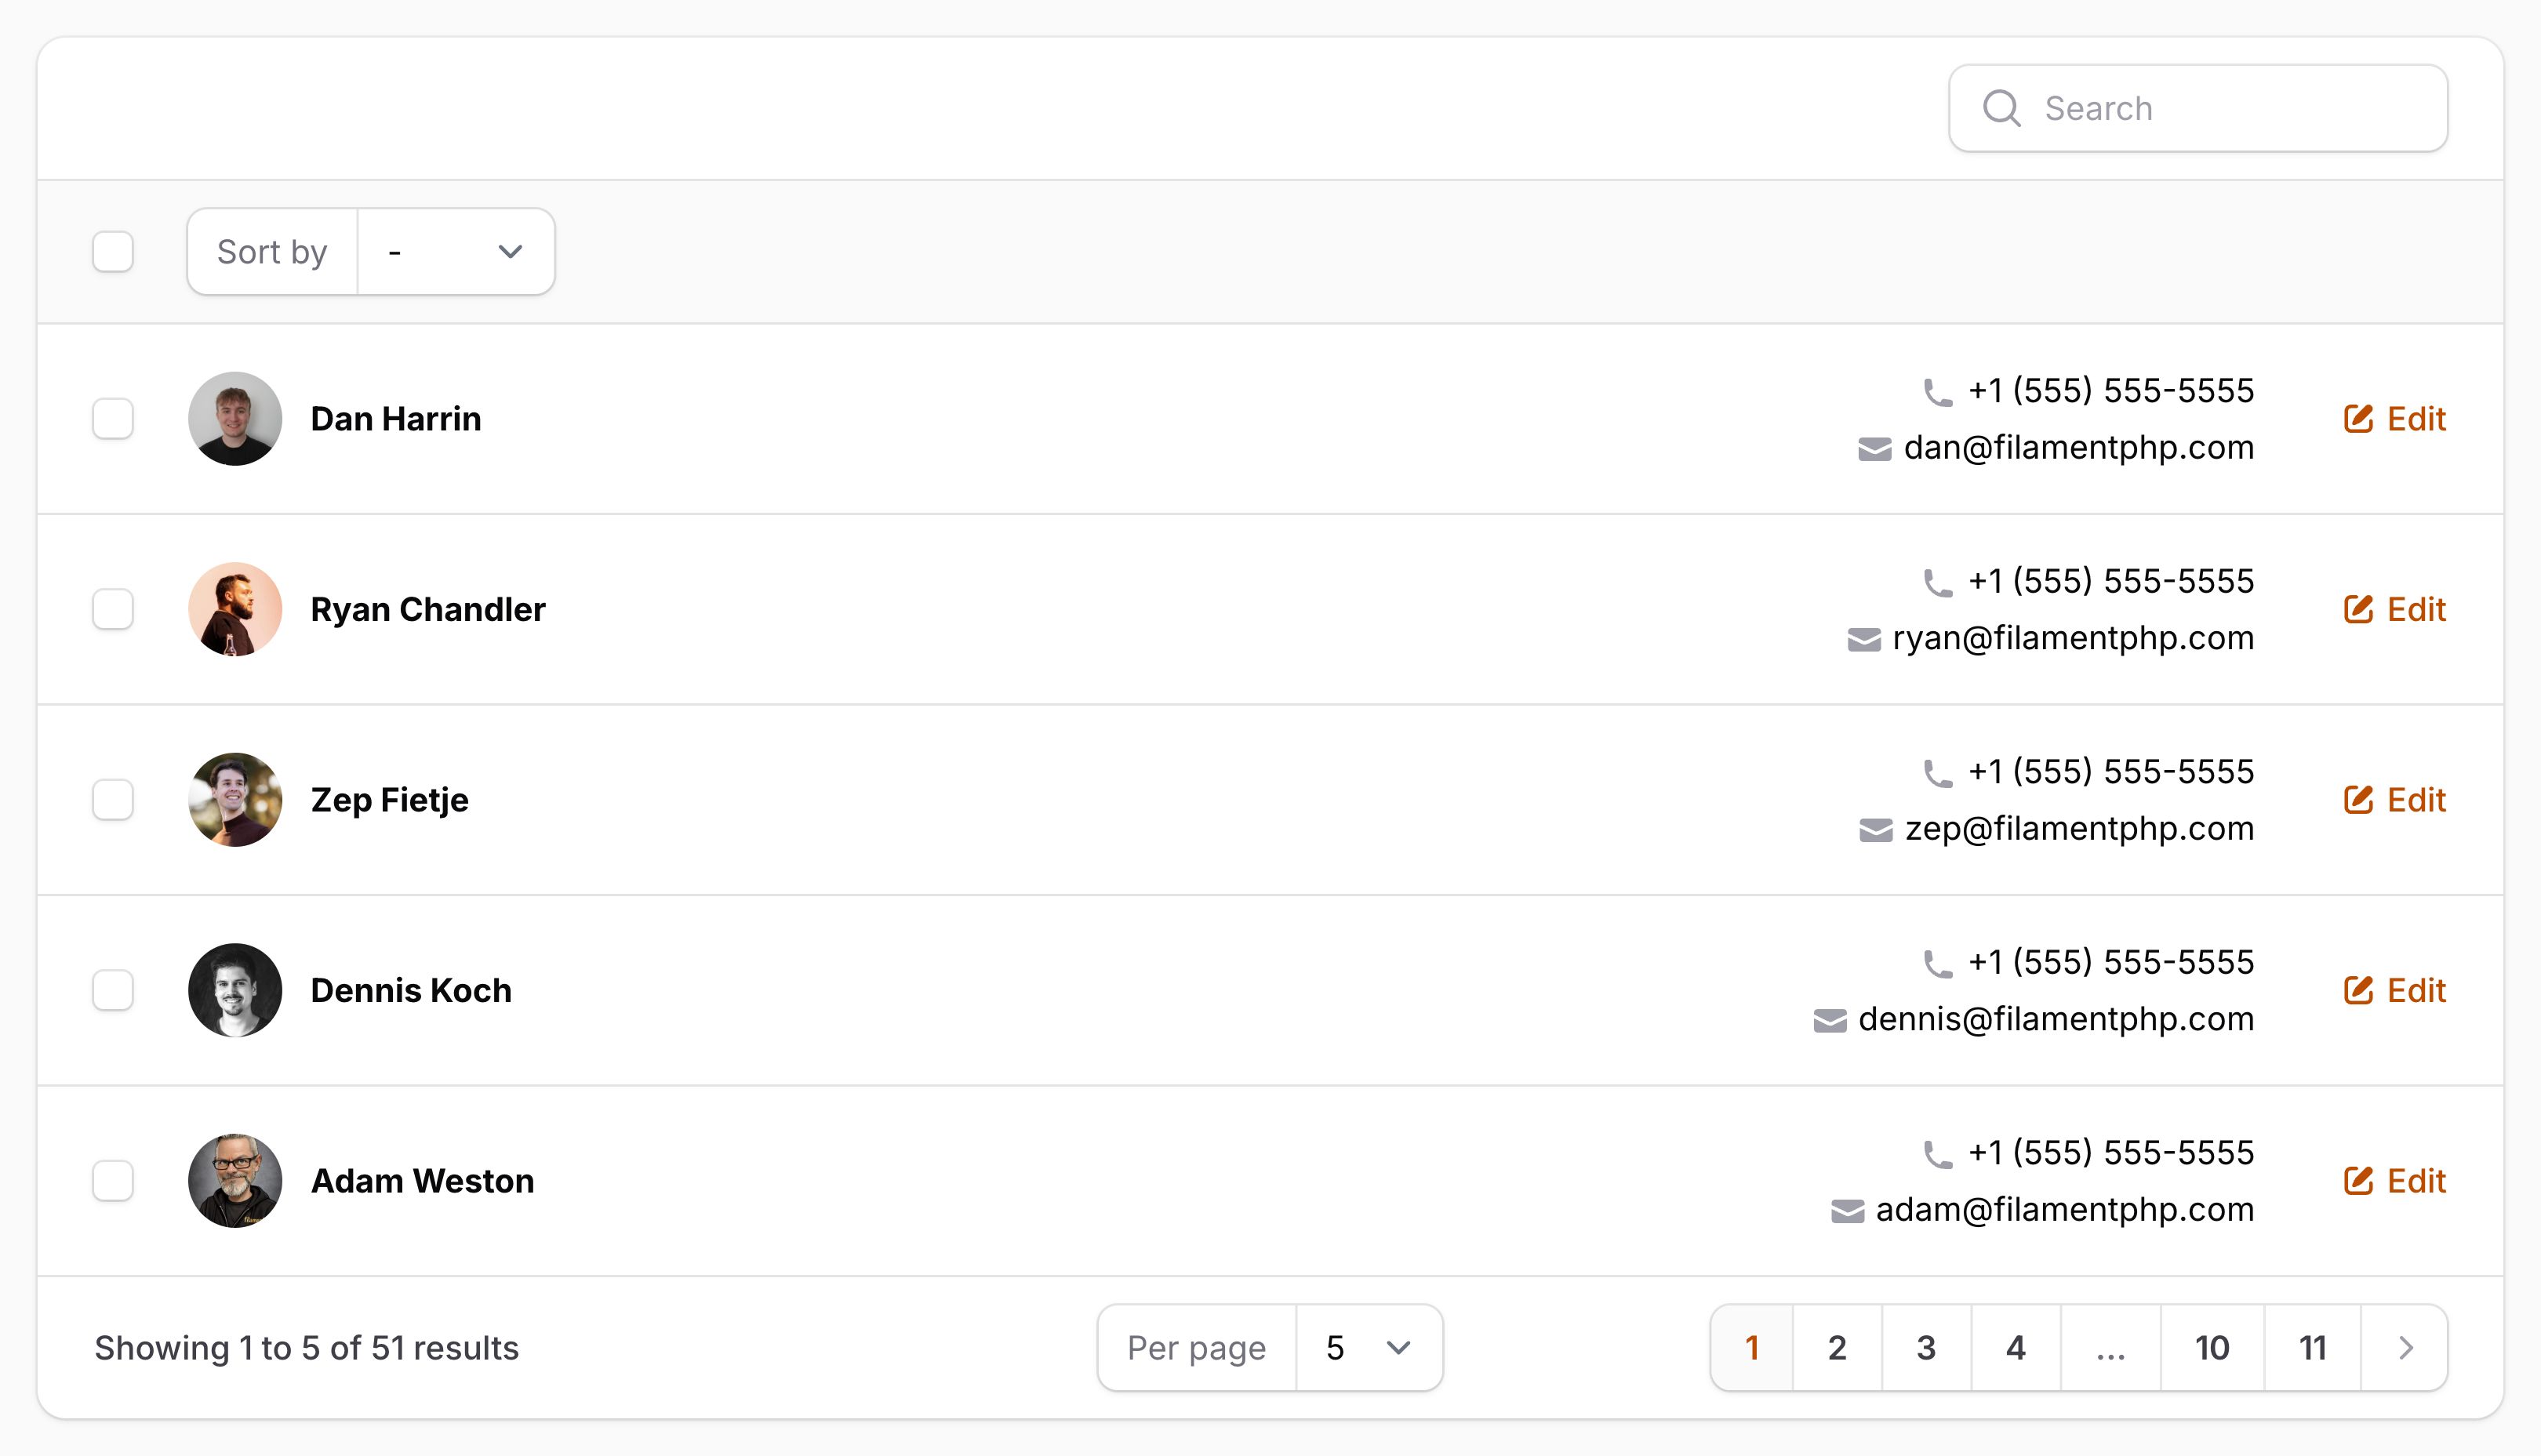The width and height of the screenshot is (2541, 1456).
Task: Click the envelope icon next to adam@filamentphp.com
Action: 1847,1211
